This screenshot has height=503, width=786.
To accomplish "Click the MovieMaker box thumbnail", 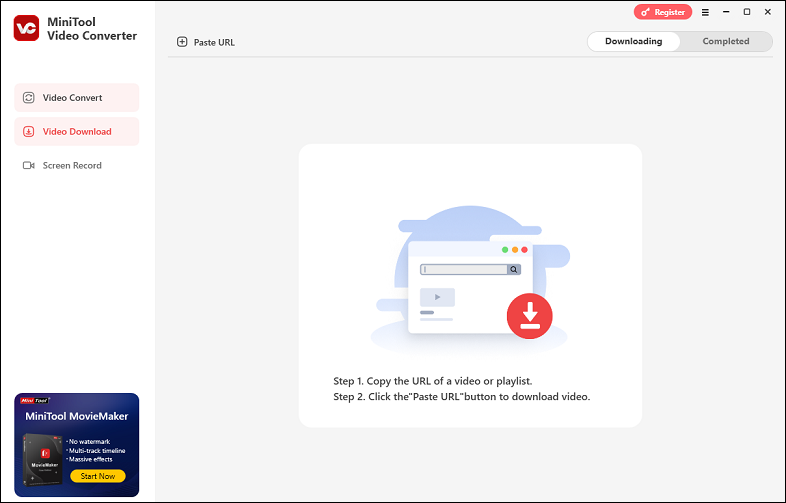I will [x=43, y=460].
